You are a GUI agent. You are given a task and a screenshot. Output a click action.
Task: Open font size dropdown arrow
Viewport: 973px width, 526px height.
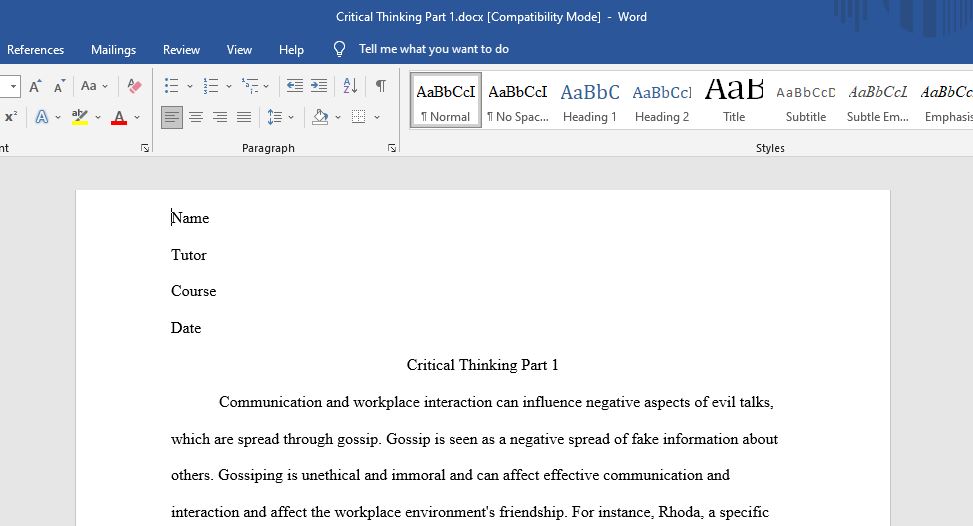[14, 86]
